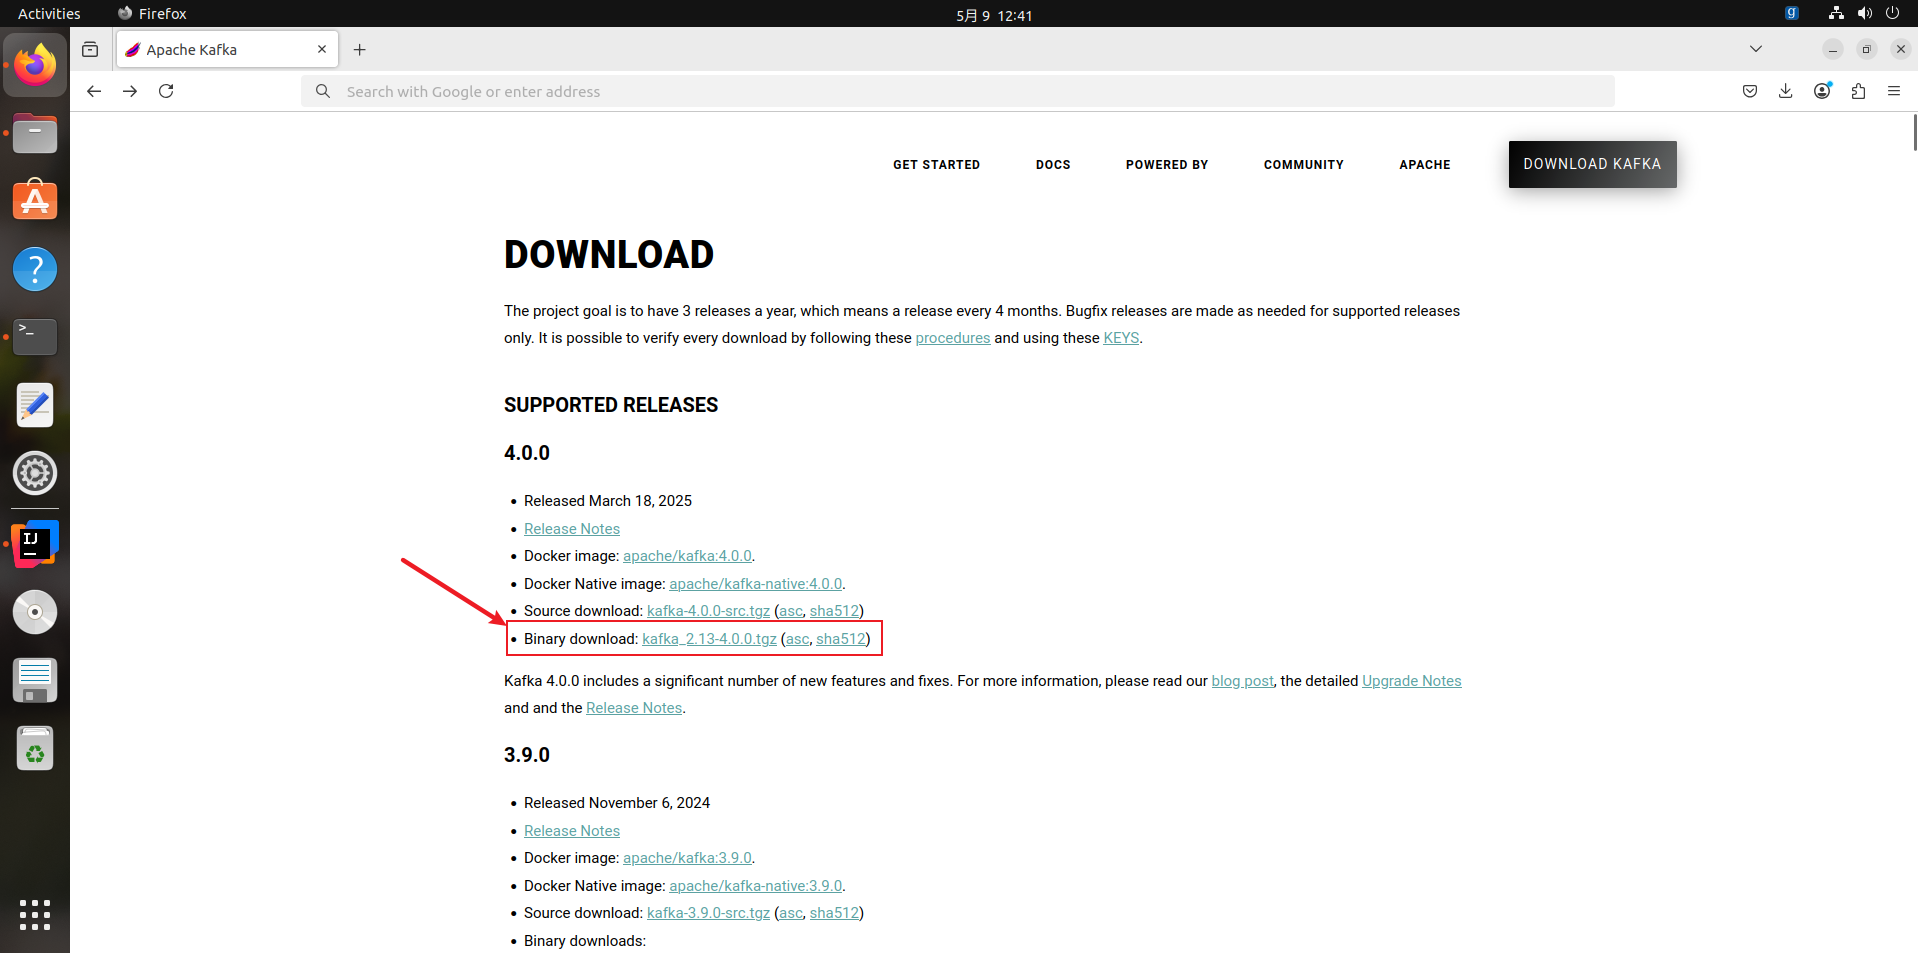Click the search magnifier in address bar
This screenshot has width=1918, height=953.
coord(323,91)
